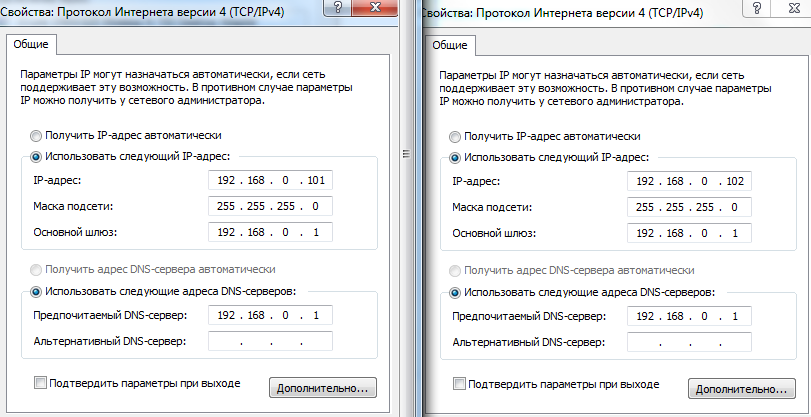811x417 pixels.
Task: Click empty alternate DNS field in left dialog
Action: point(270,341)
